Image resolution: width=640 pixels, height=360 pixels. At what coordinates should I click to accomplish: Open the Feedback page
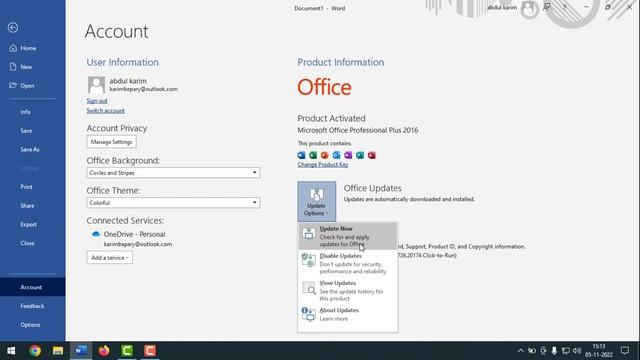[x=32, y=306]
